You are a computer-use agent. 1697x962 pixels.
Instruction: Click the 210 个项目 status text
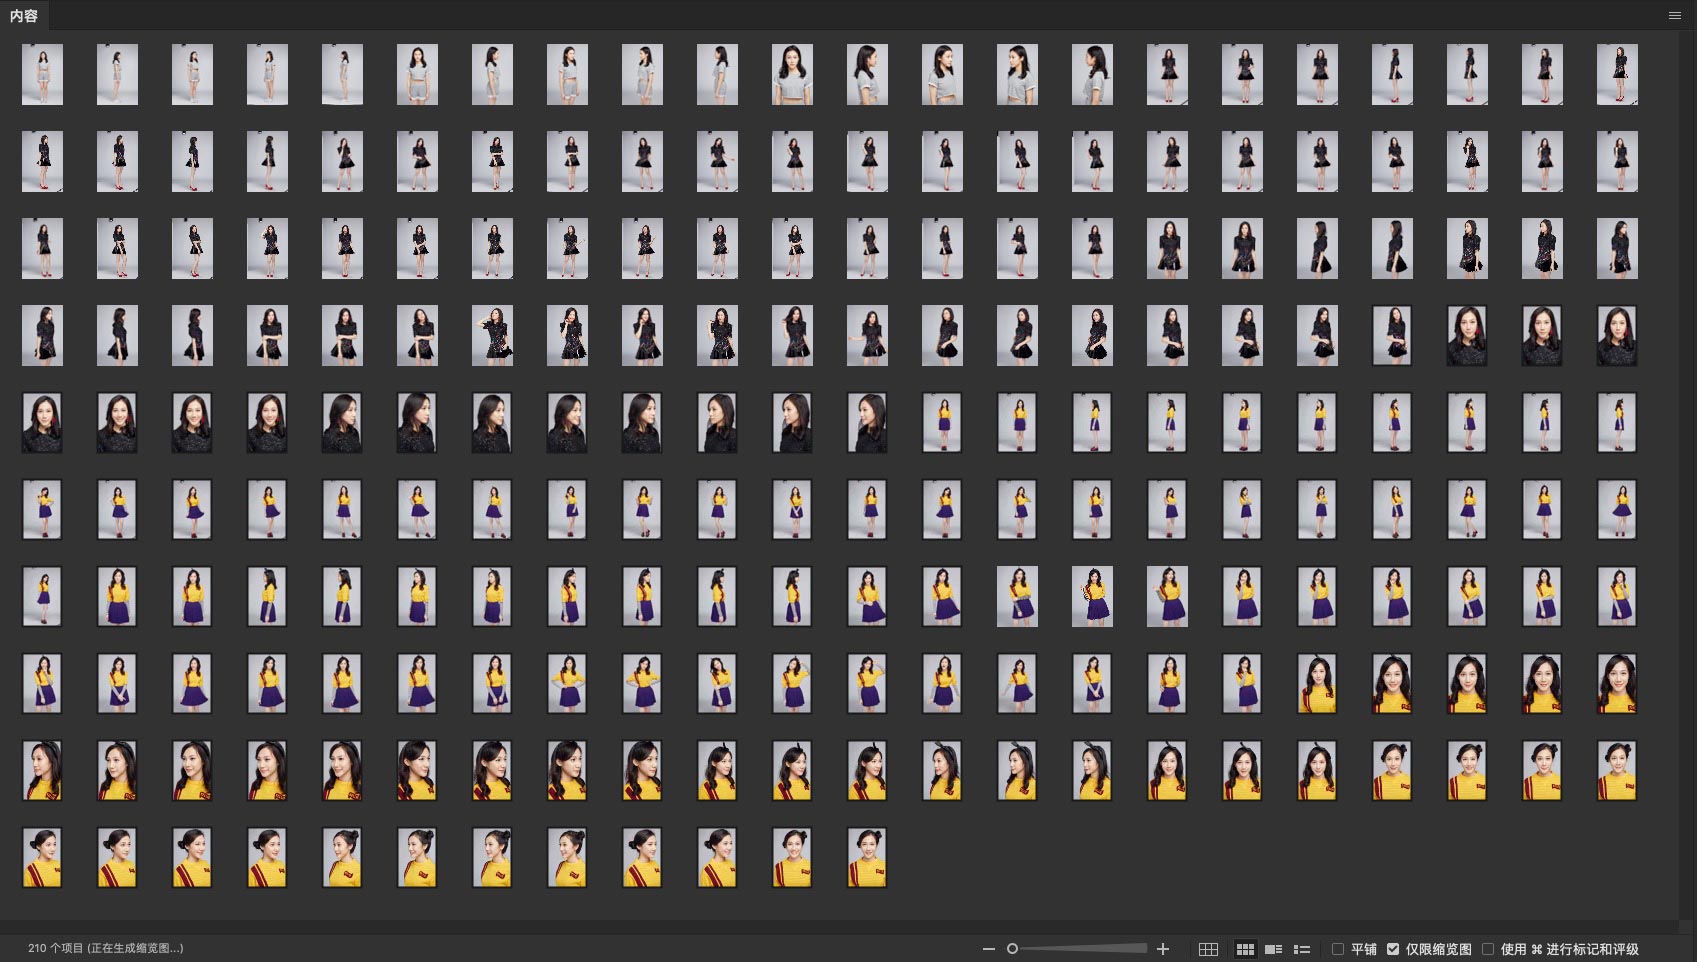coord(105,948)
